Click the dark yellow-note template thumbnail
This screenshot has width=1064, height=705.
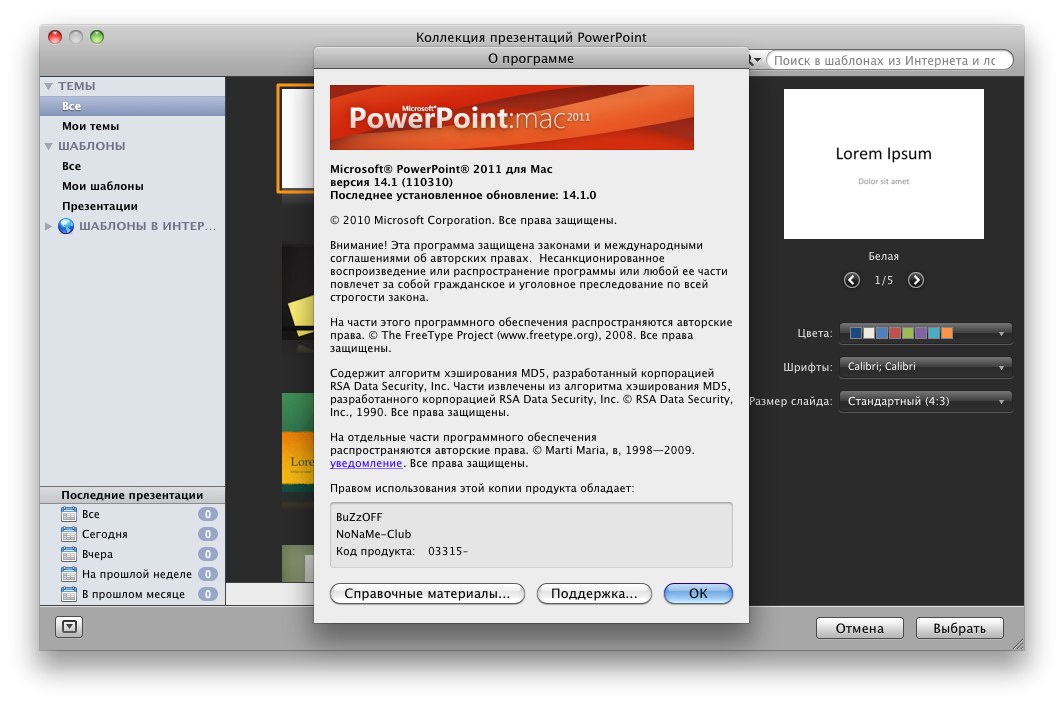coord(297,292)
